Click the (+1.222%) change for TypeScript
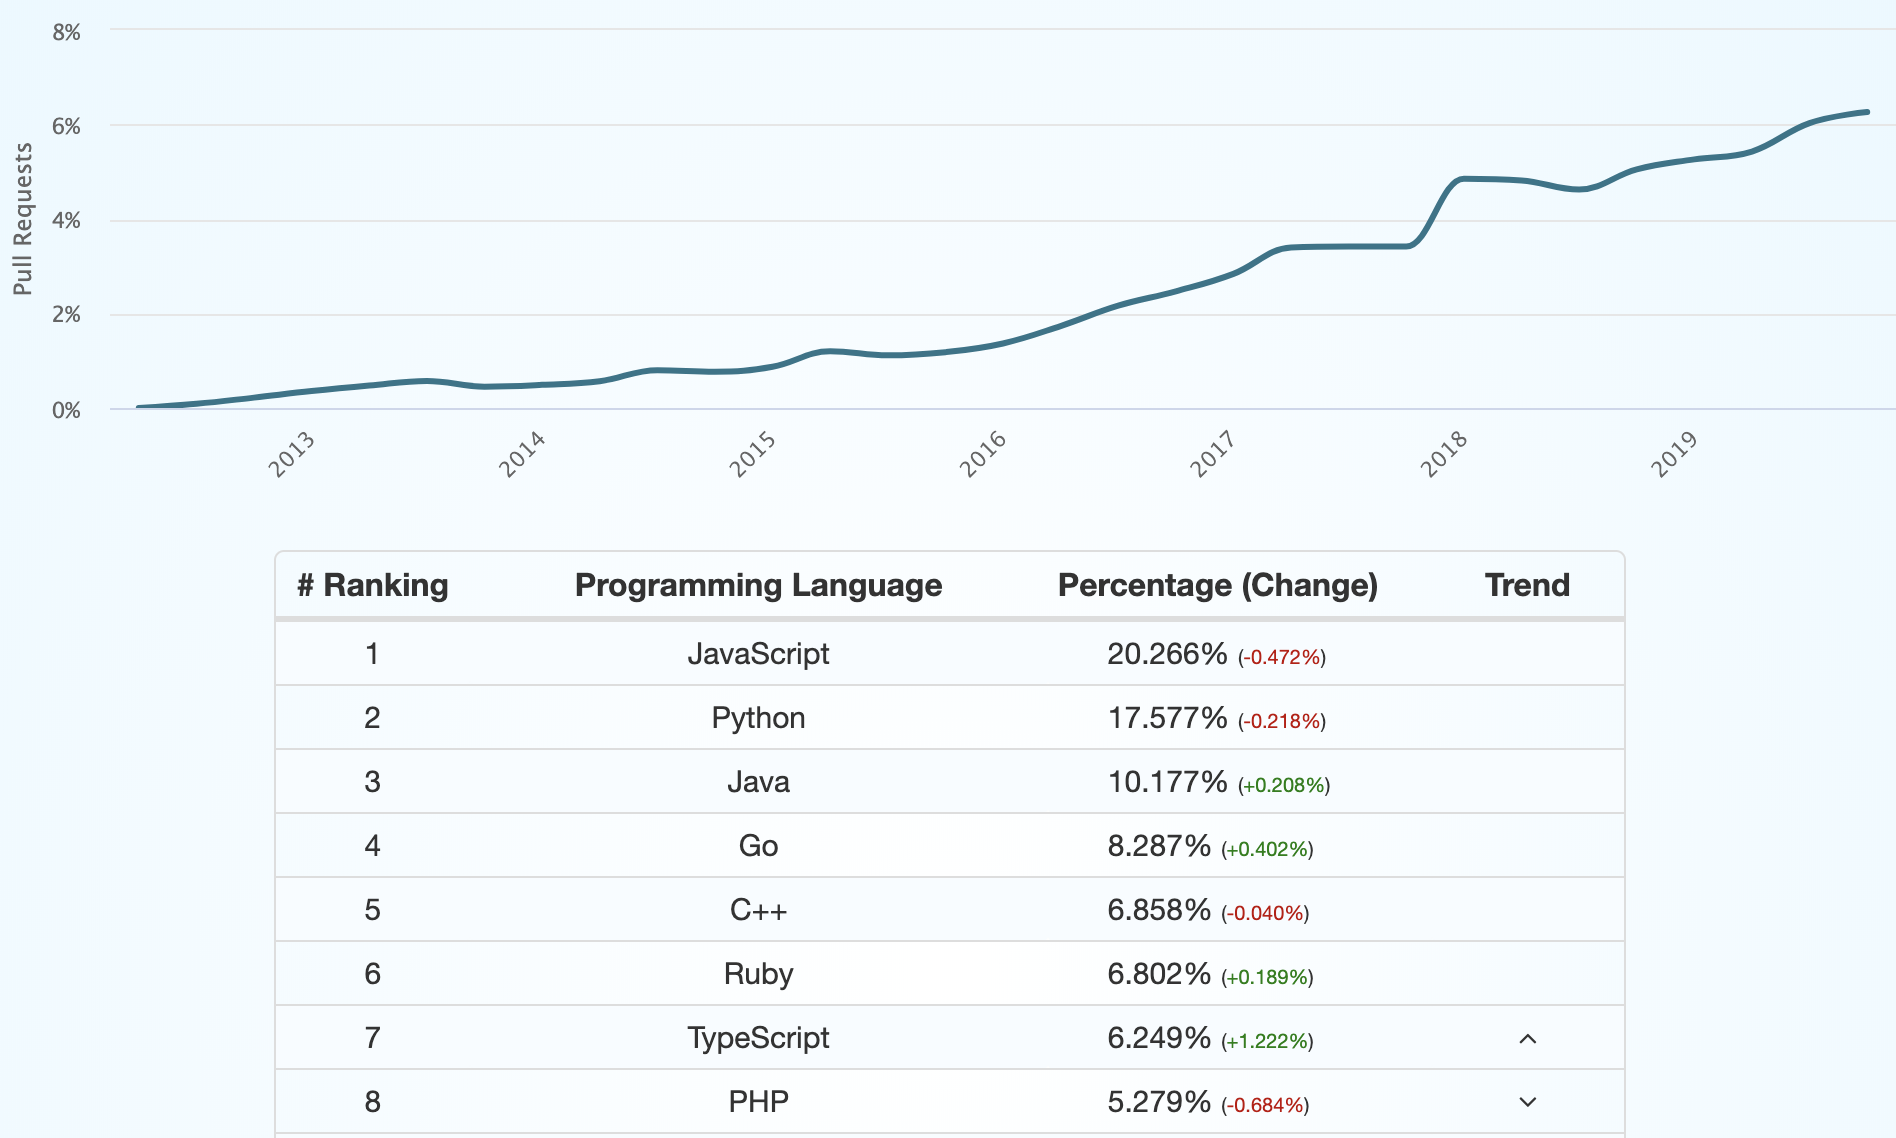The height and width of the screenshot is (1138, 1896). click(1267, 1041)
